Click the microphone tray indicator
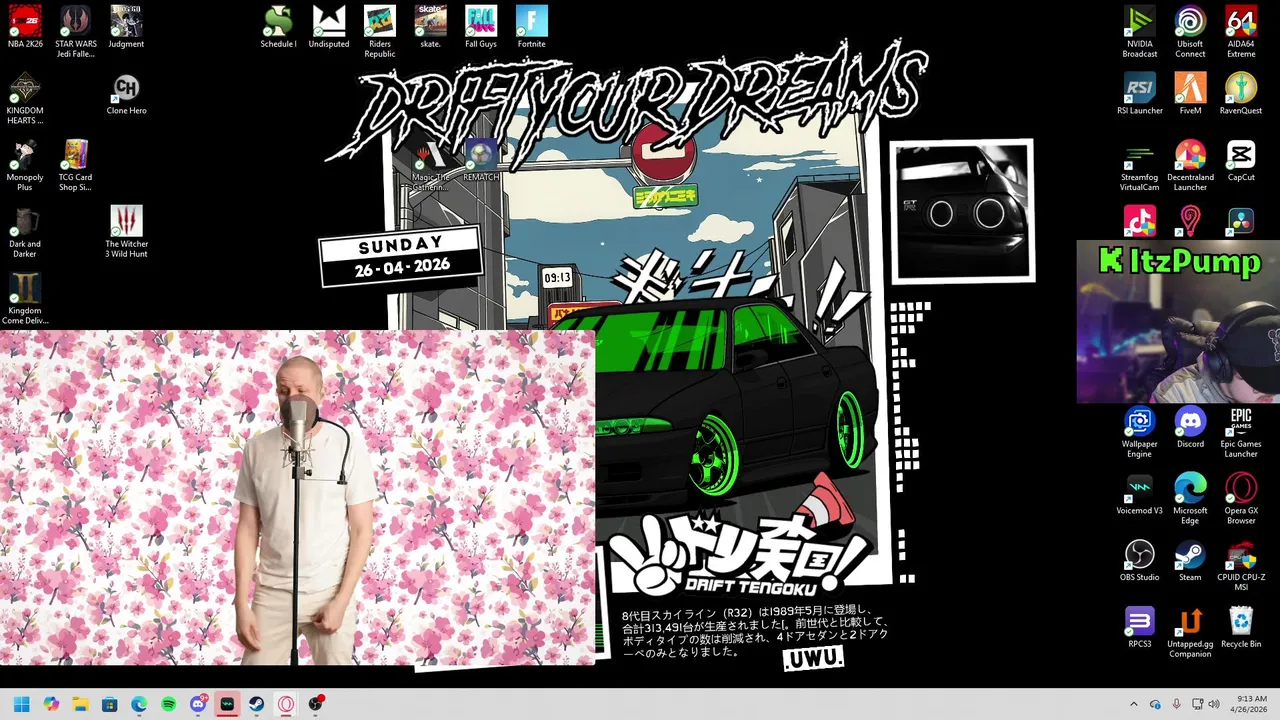This screenshot has height=720, width=1280. [1176, 704]
